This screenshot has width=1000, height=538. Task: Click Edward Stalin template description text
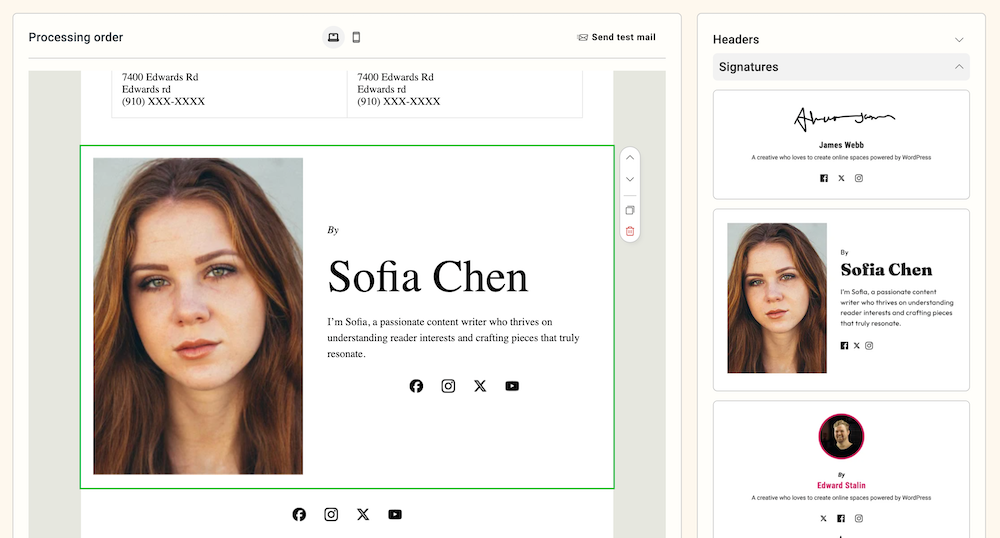tap(841, 498)
